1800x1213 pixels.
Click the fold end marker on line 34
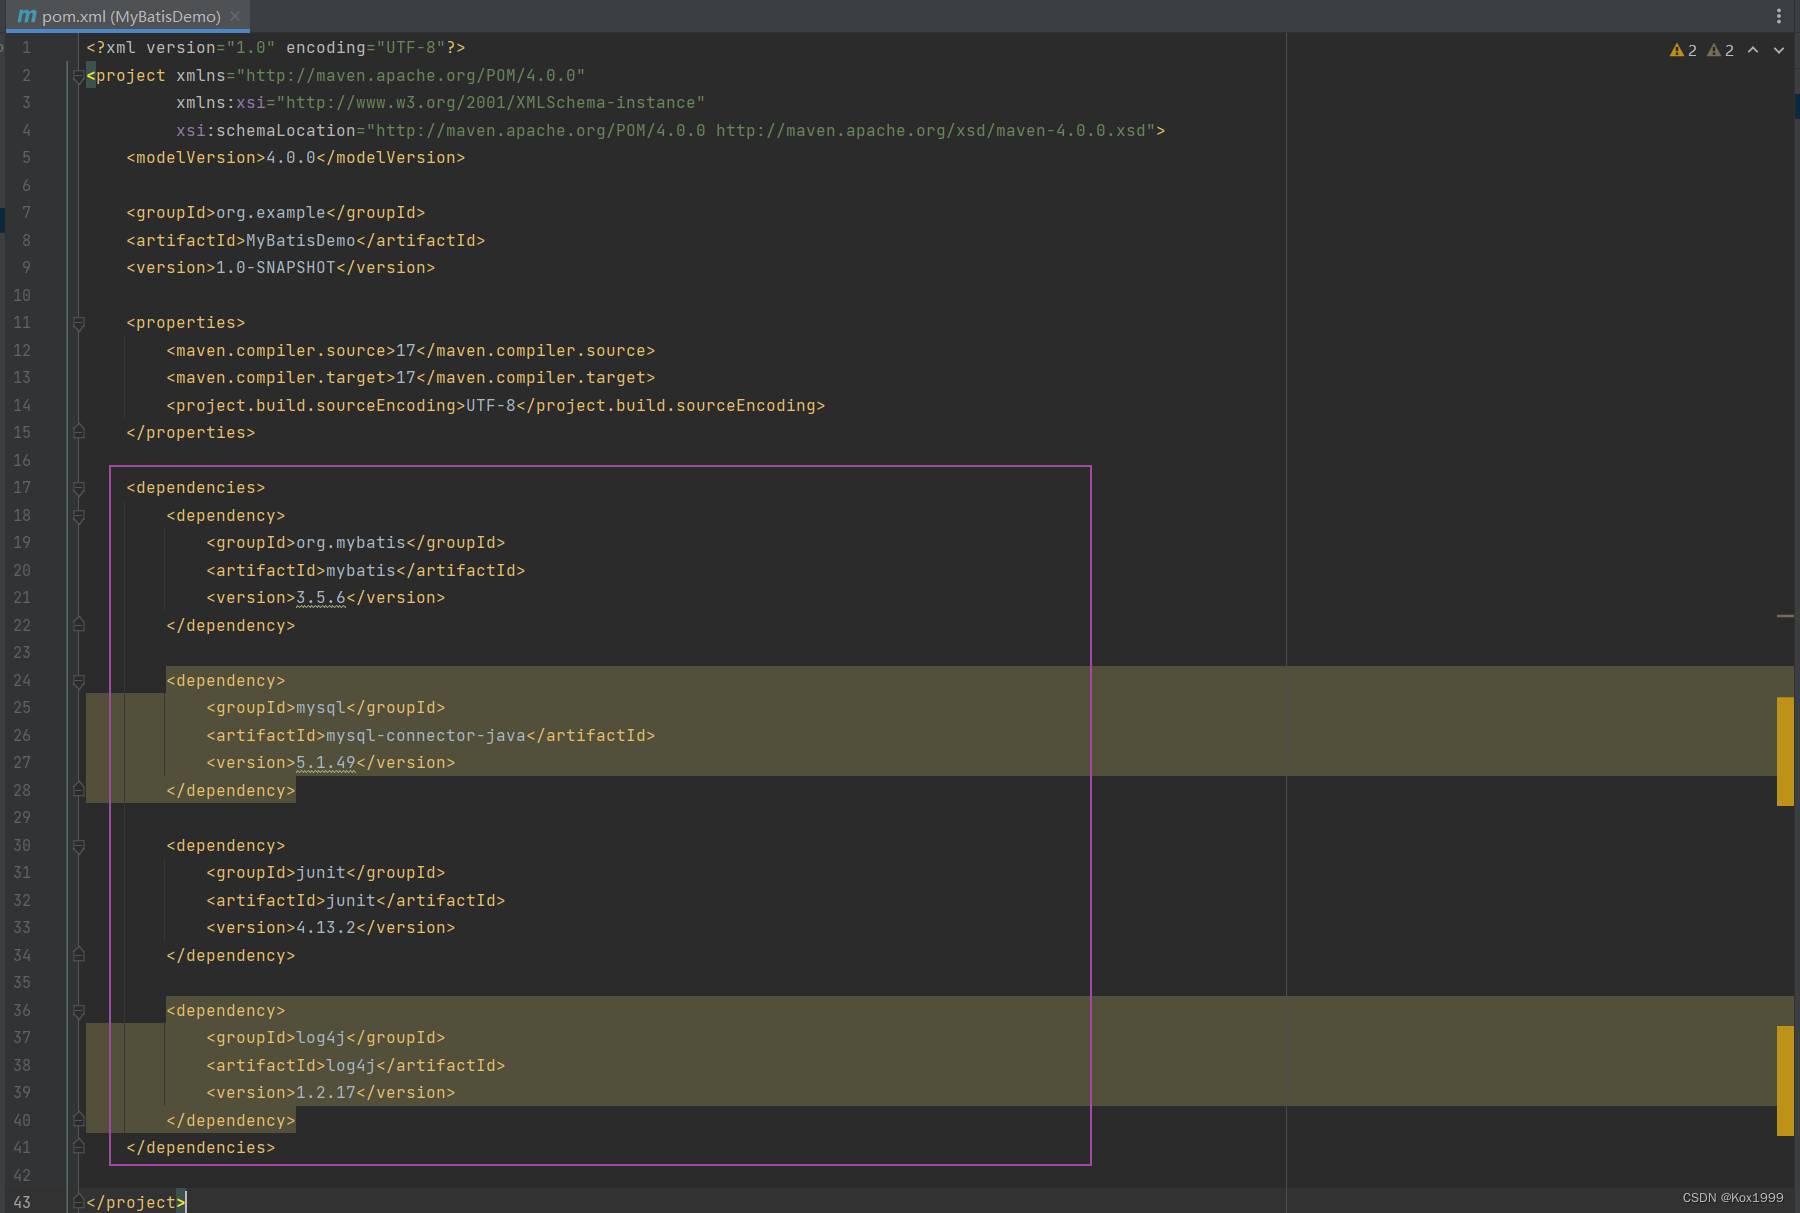click(78, 955)
